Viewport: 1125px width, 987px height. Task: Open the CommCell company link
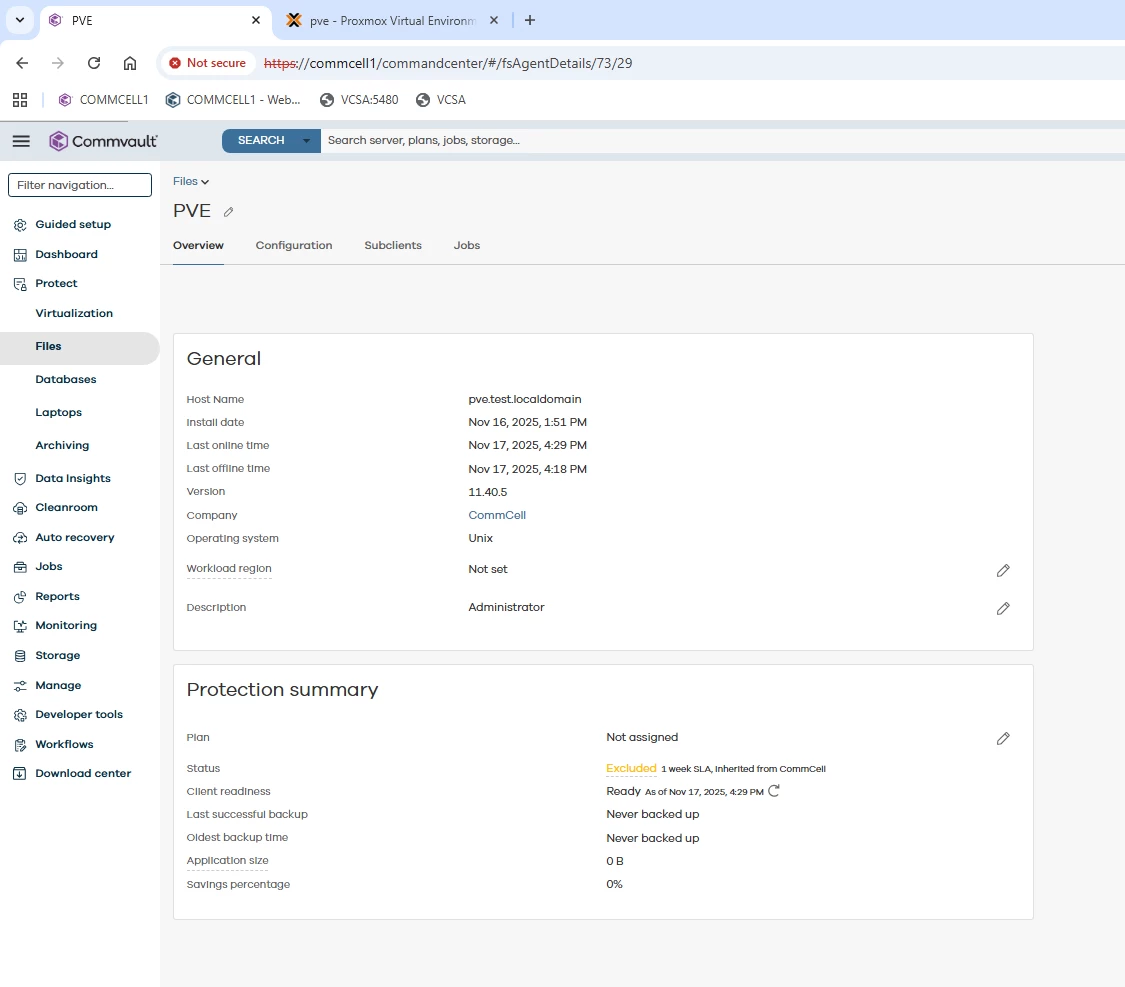(496, 515)
